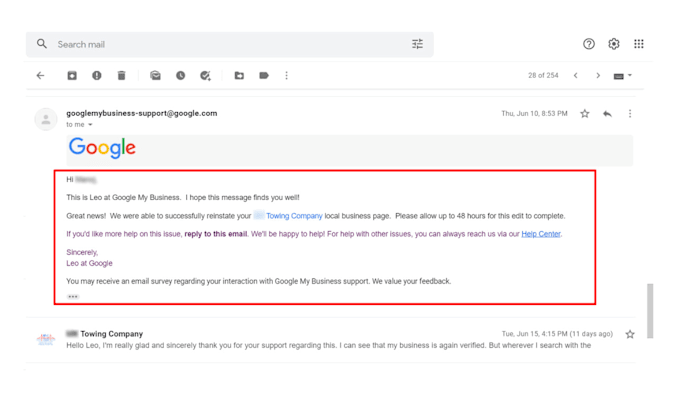
Task: Open Labels menu
Action: (x=264, y=75)
